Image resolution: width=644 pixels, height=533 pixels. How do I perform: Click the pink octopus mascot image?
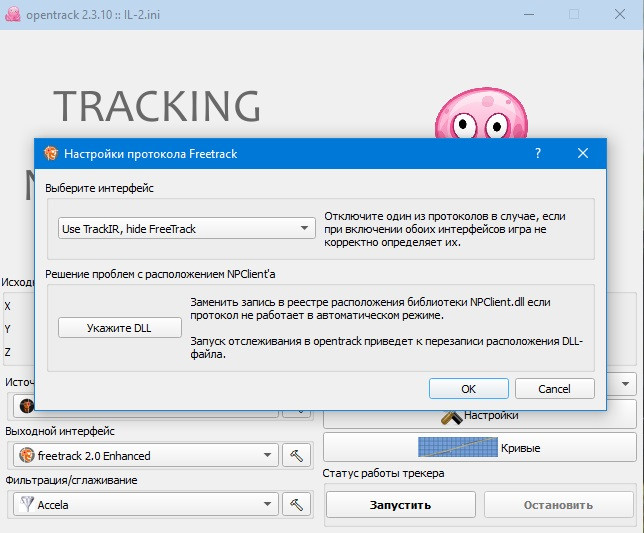point(481,113)
